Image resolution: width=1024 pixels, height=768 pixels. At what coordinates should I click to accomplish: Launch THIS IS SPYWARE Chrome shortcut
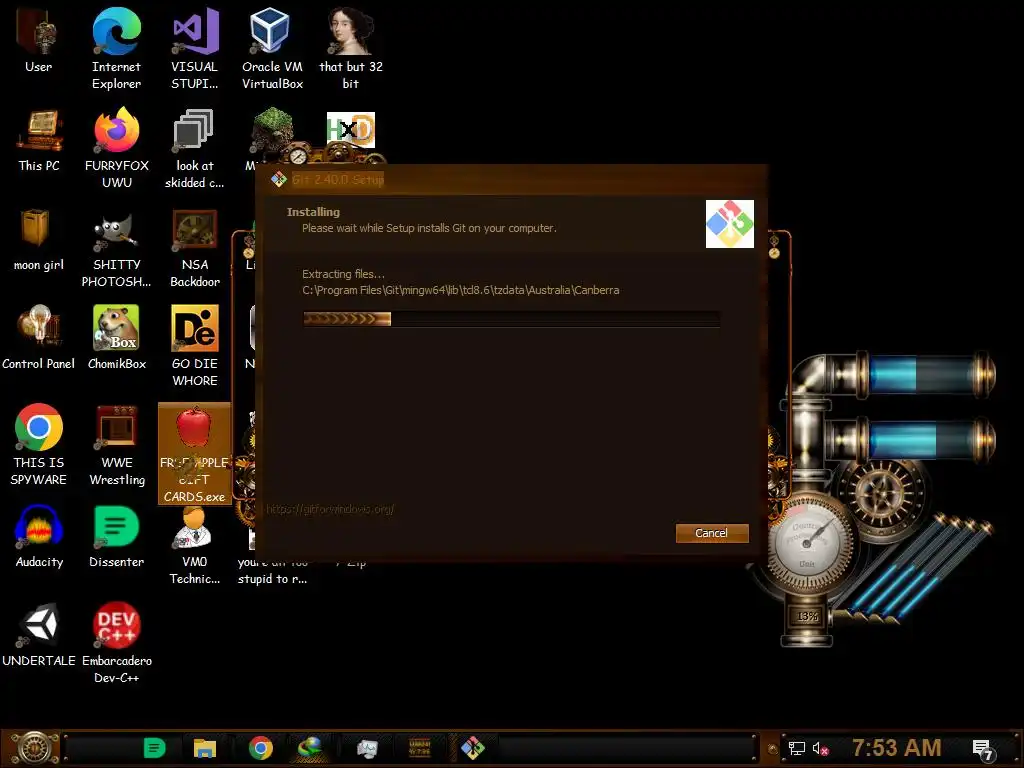(x=39, y=445)
